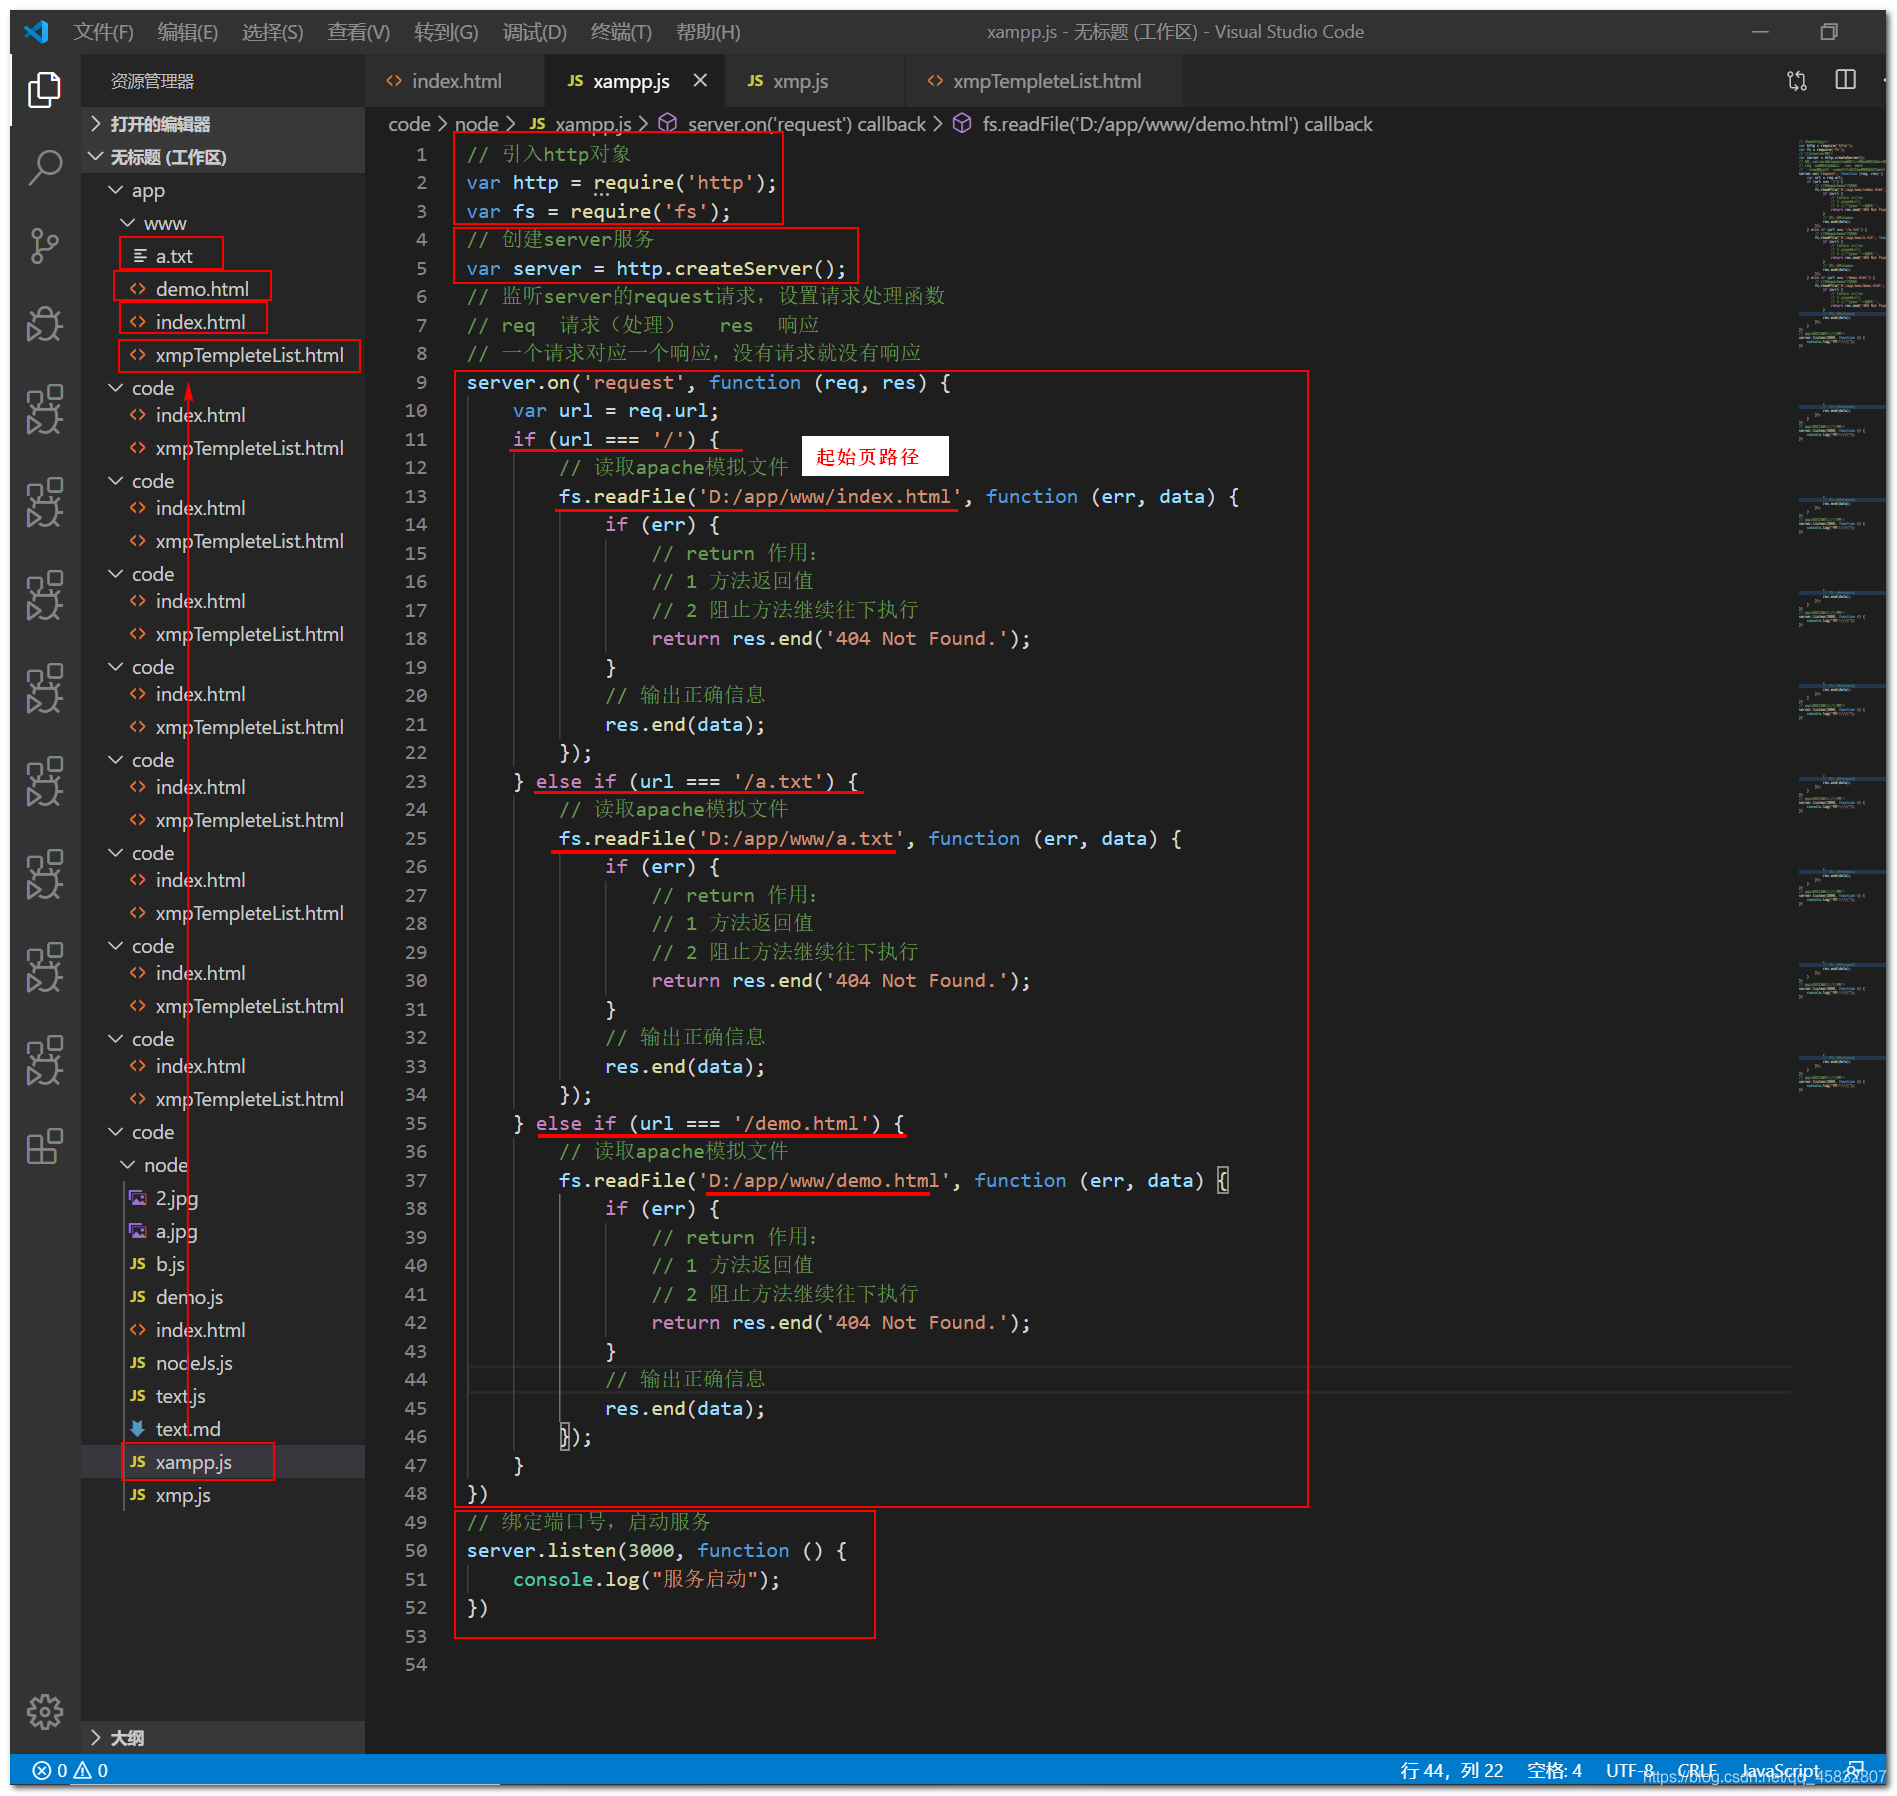1897x1796 pixels.
Task: Click the xampp.js breadcrumb segment
Action: (x=581, y=124)
